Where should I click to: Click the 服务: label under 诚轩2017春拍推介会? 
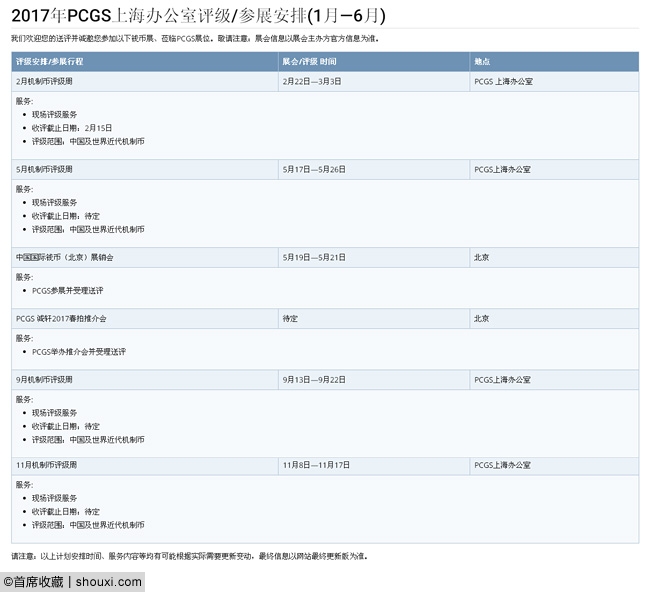click(x=24, y=338)
